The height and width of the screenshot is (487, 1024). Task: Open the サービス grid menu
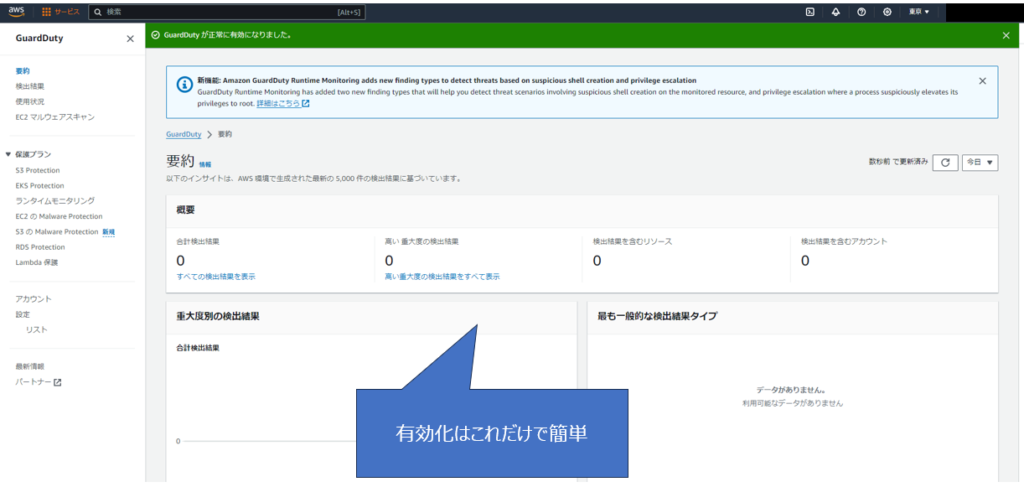click(61, 12)
